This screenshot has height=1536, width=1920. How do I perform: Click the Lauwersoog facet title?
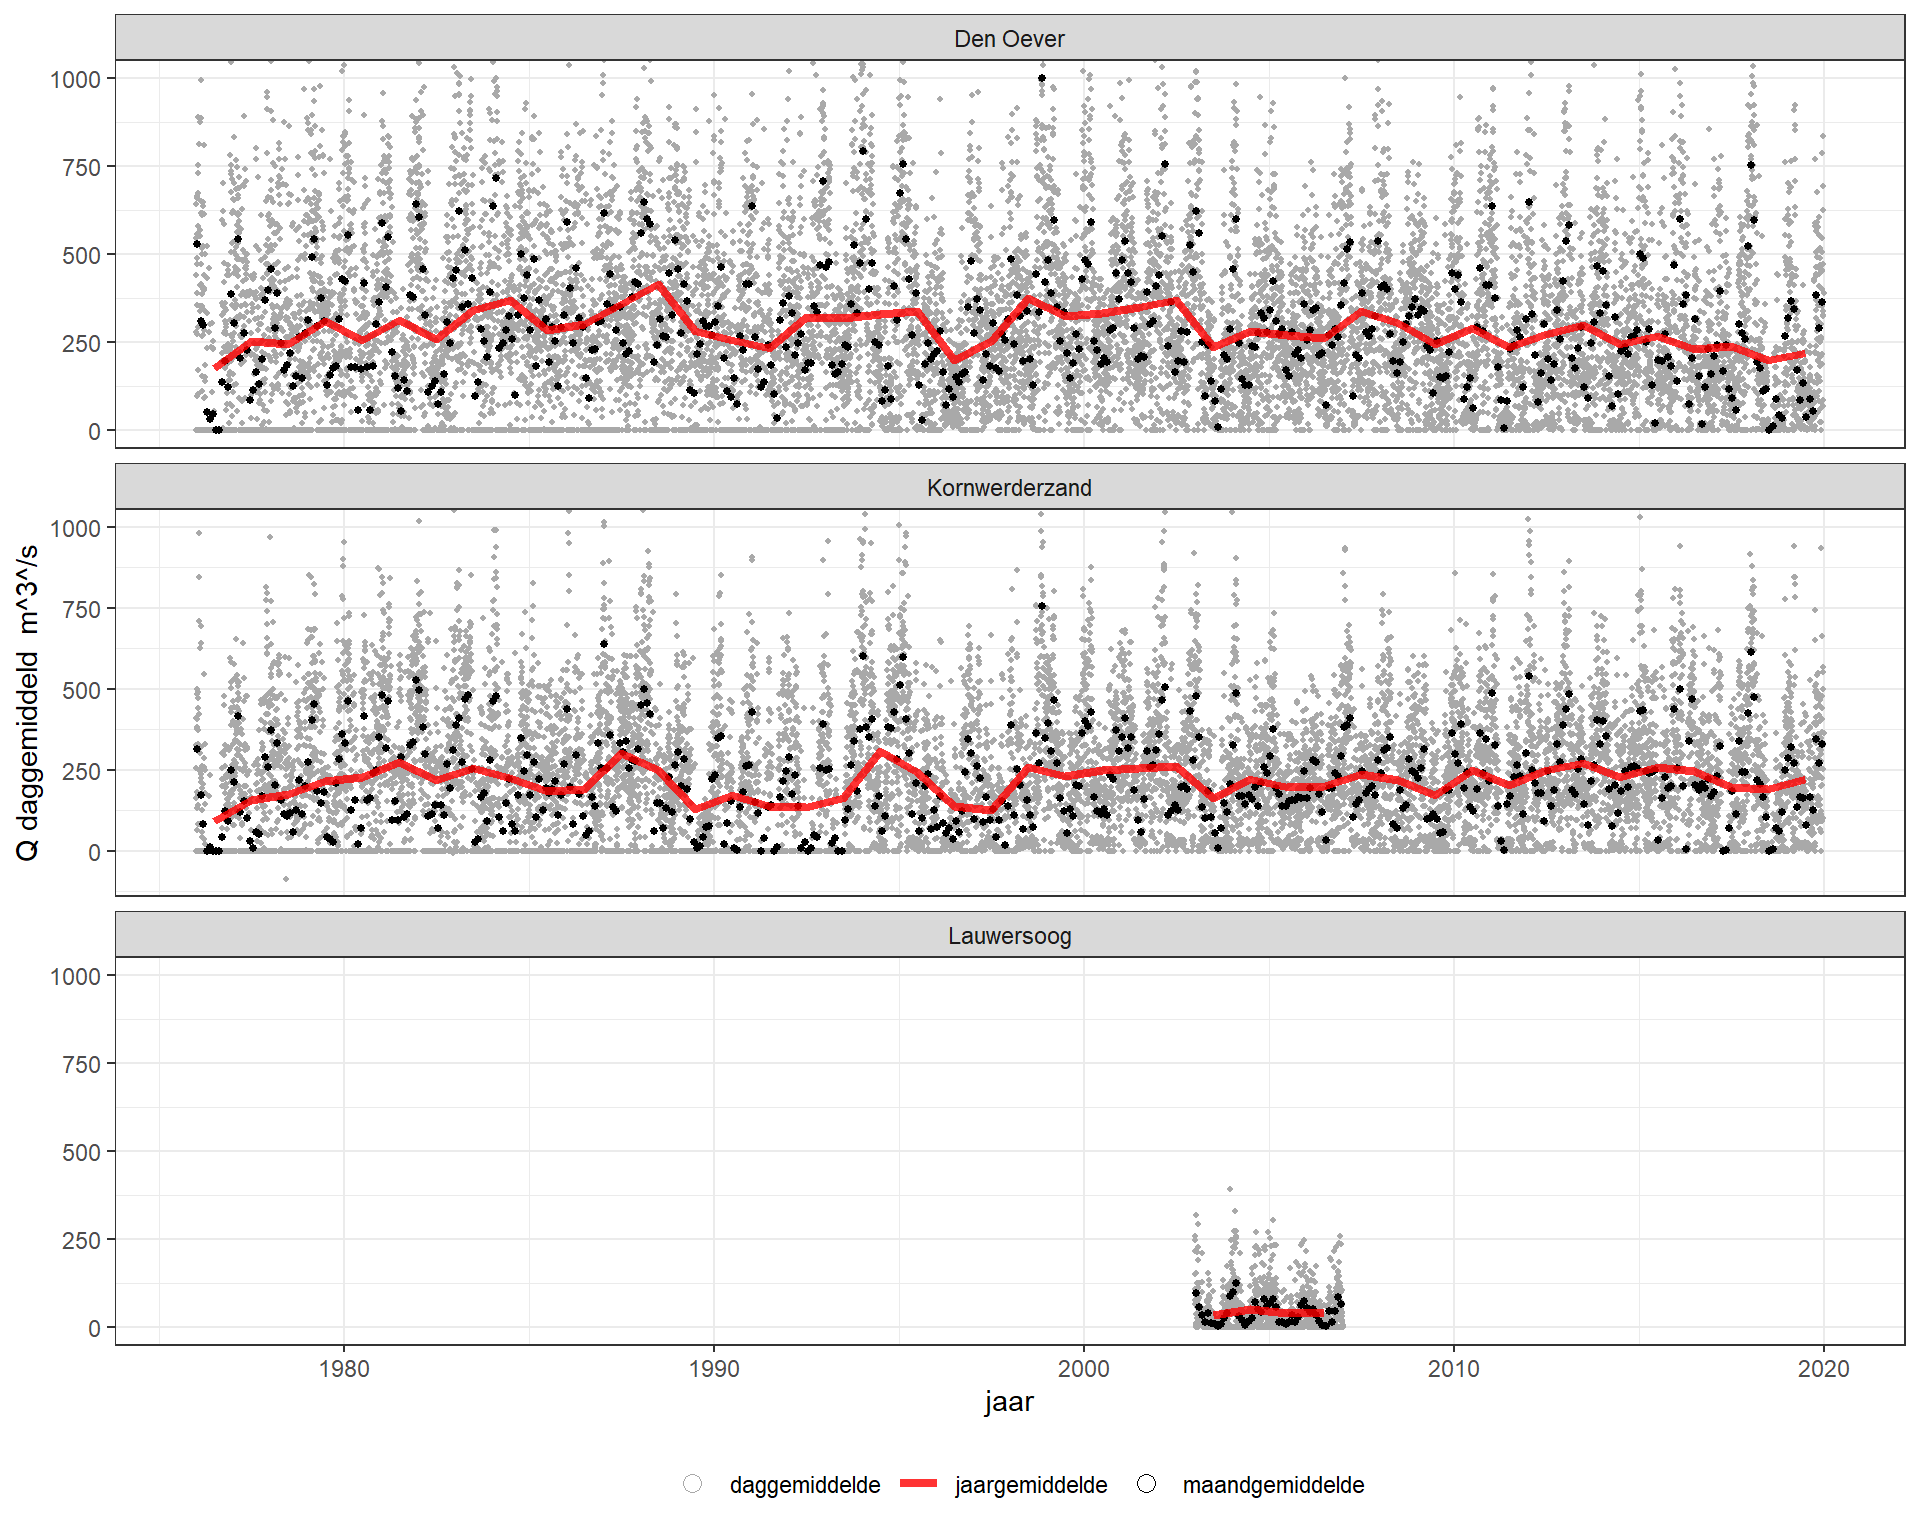(x=1009, y=936)
